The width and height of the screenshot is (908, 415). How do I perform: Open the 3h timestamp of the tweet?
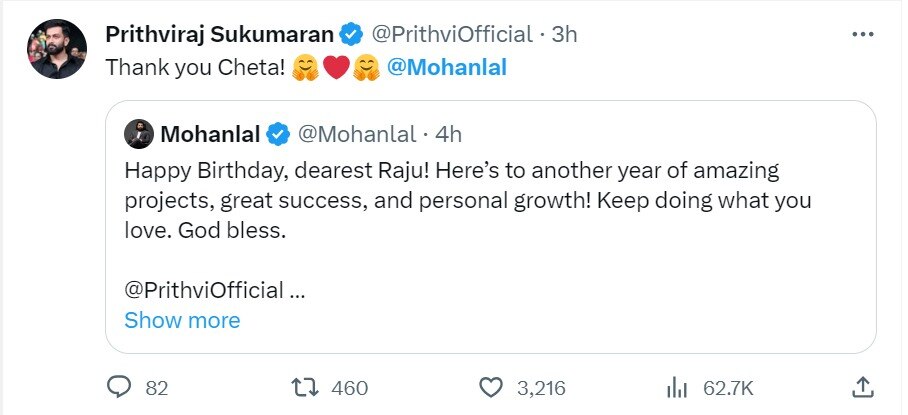pos(565,34)
